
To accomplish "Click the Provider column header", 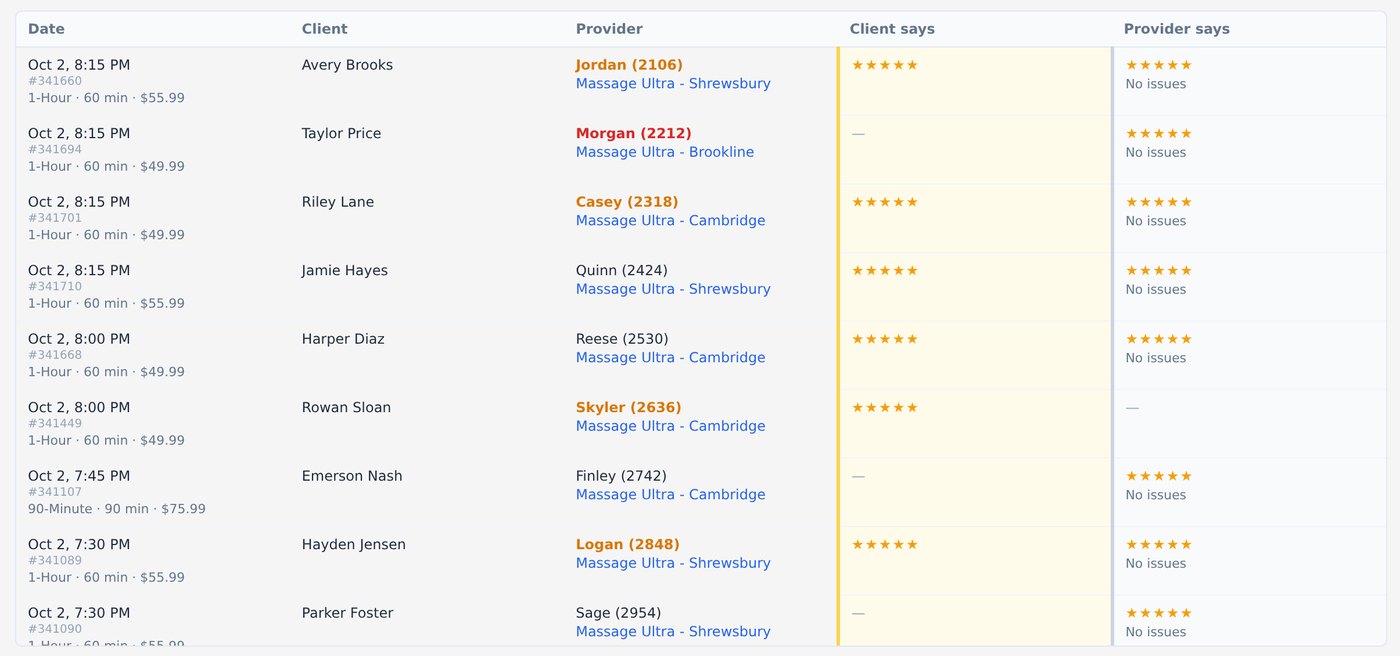I will pos(609,29).
